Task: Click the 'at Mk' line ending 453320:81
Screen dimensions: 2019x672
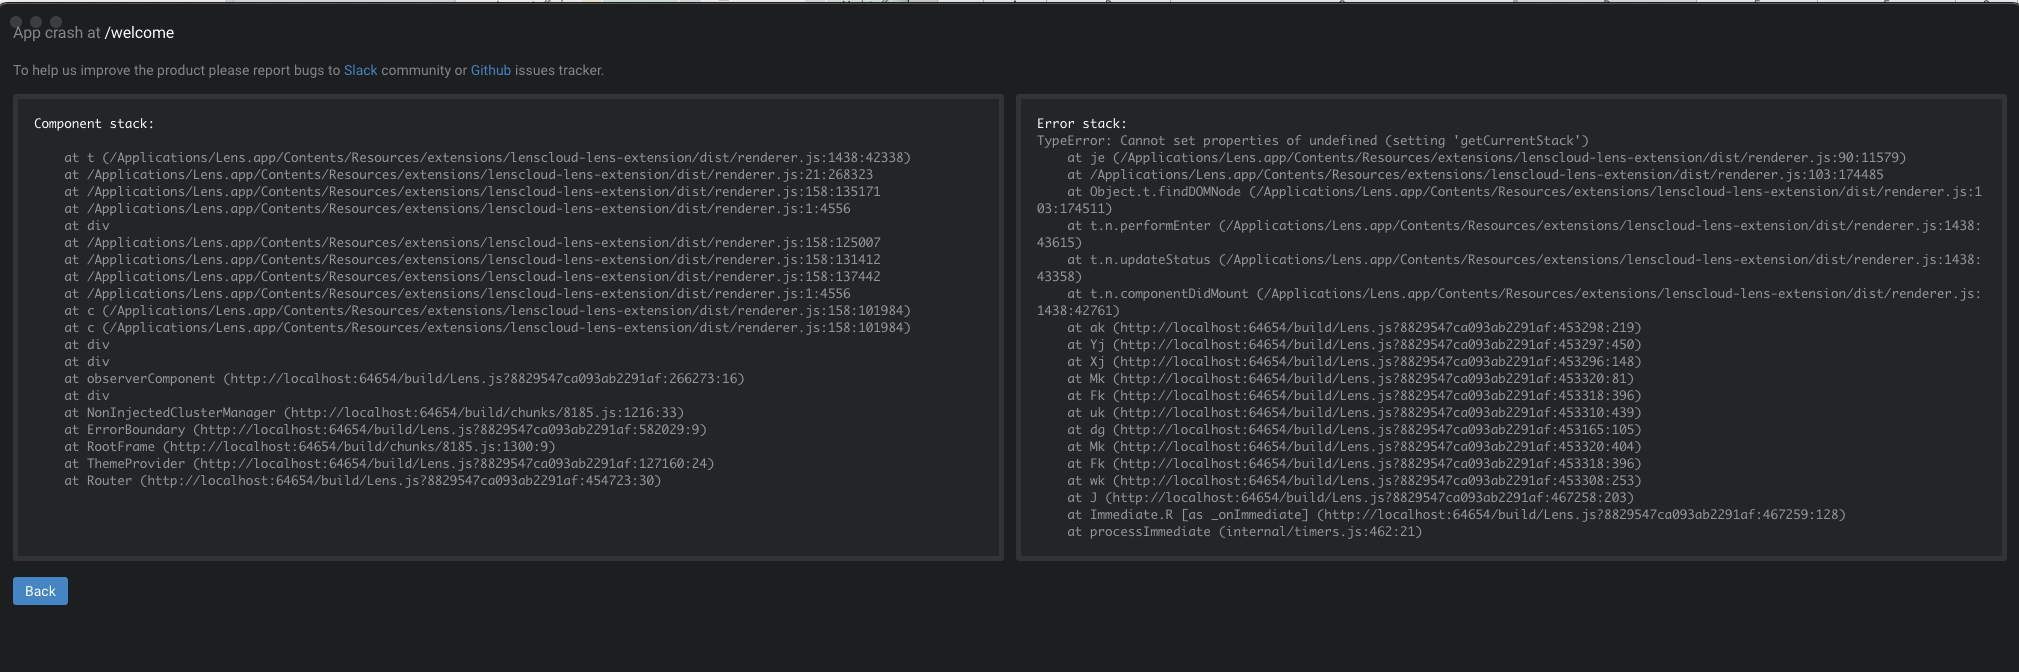Action: [1351, 379]
